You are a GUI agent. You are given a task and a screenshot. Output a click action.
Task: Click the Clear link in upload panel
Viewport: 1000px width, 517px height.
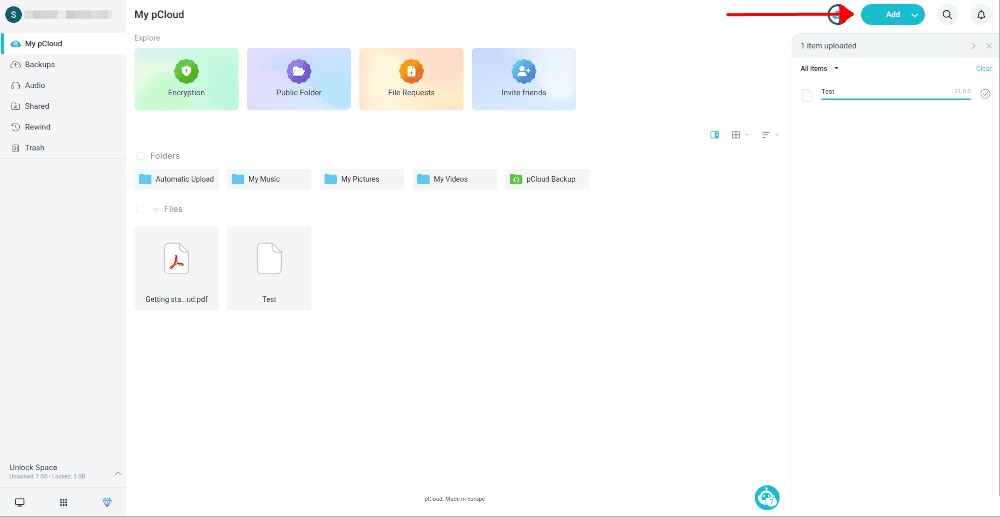pyautogui.click(x=983, y=68)
